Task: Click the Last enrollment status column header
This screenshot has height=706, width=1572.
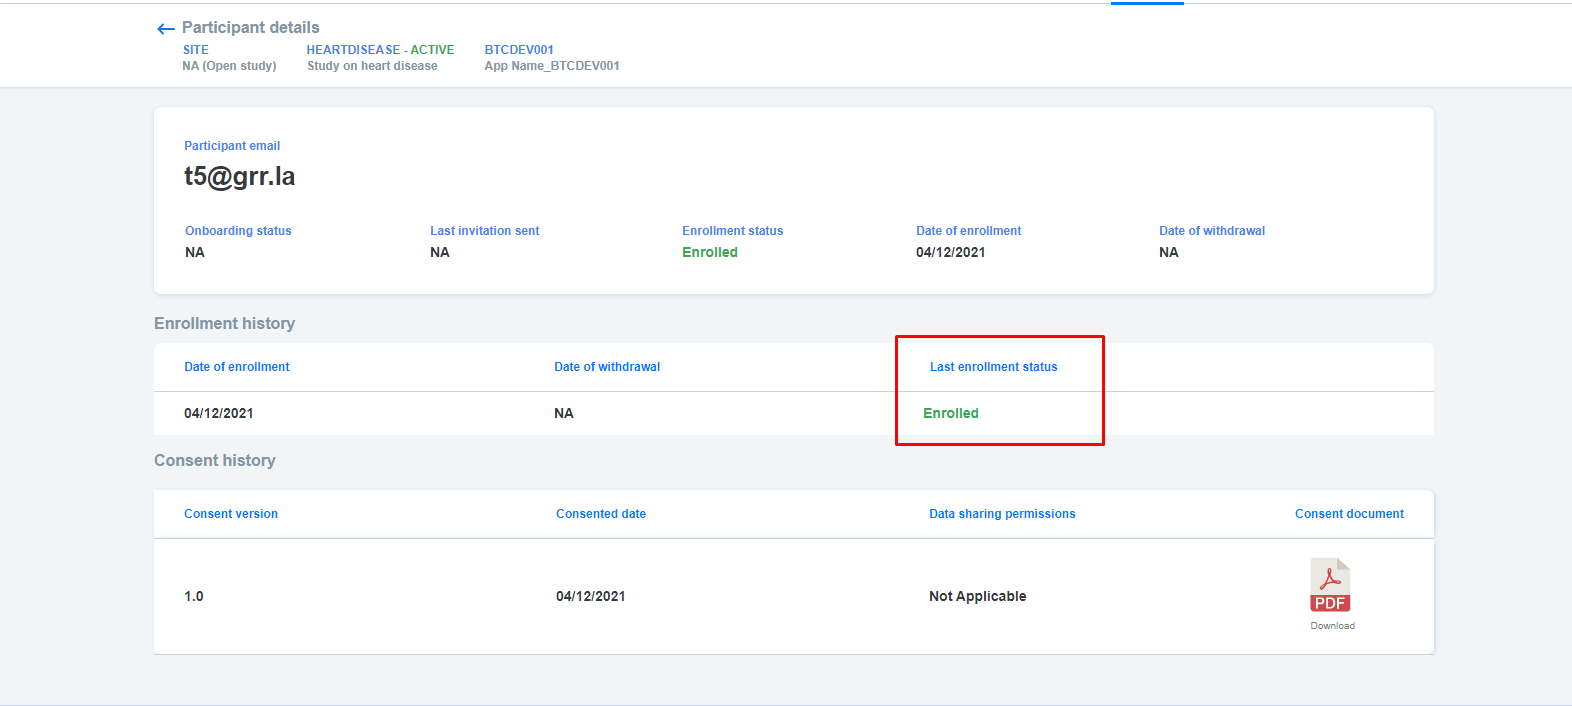Action: click(994, 367)
